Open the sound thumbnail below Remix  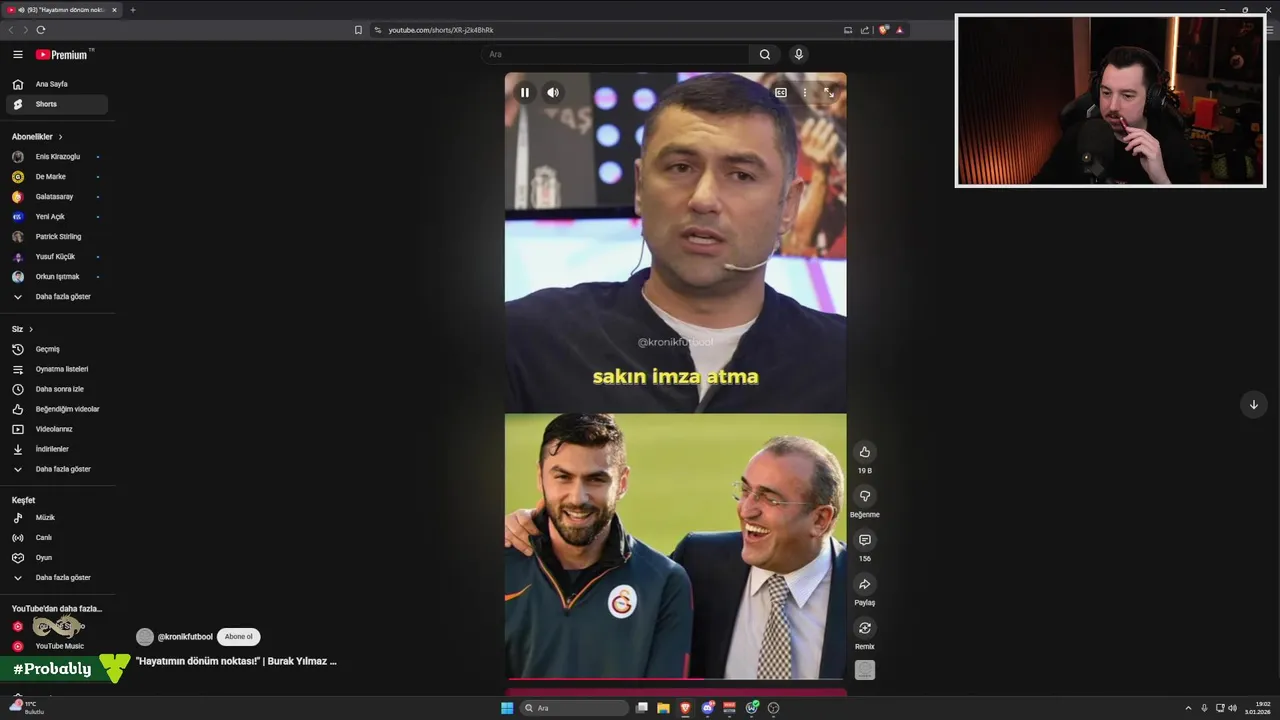tap(865, 670)
